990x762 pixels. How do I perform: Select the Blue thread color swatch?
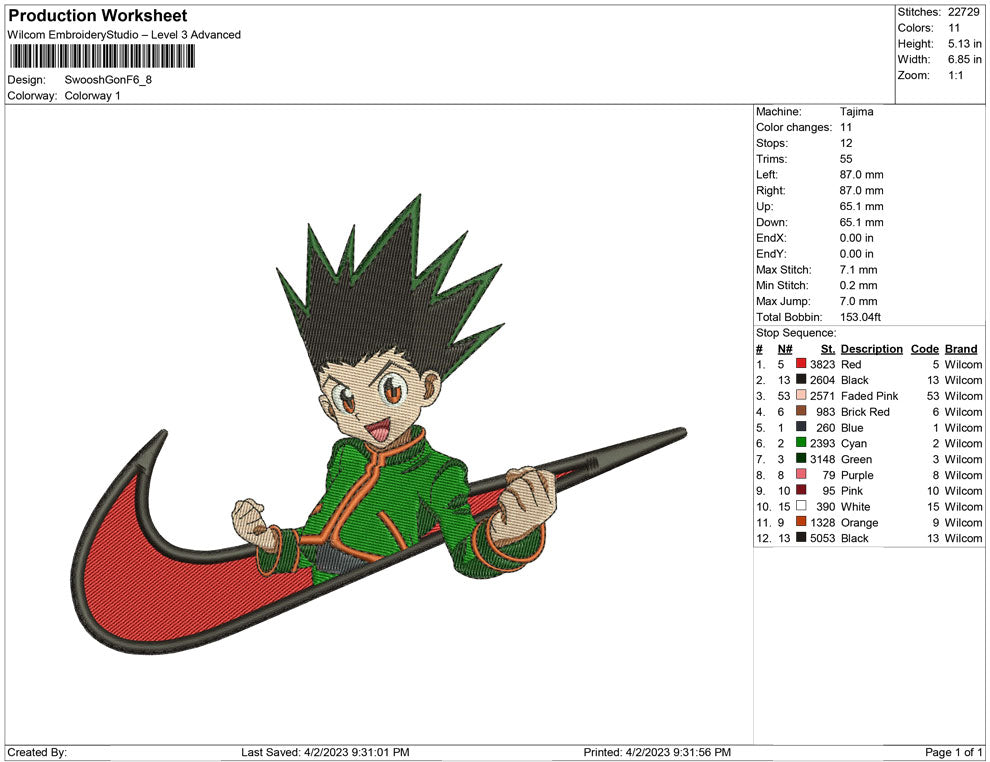pyautogui.click(x=801, y=427)
